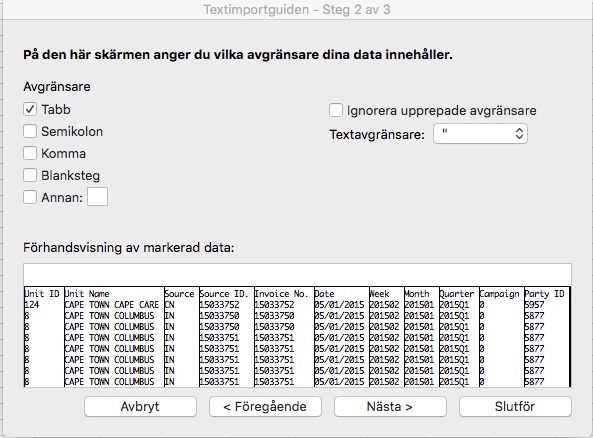Click the Party ID preview column
The height and width of the screenshot is (438, 593).
pos(547,337)
